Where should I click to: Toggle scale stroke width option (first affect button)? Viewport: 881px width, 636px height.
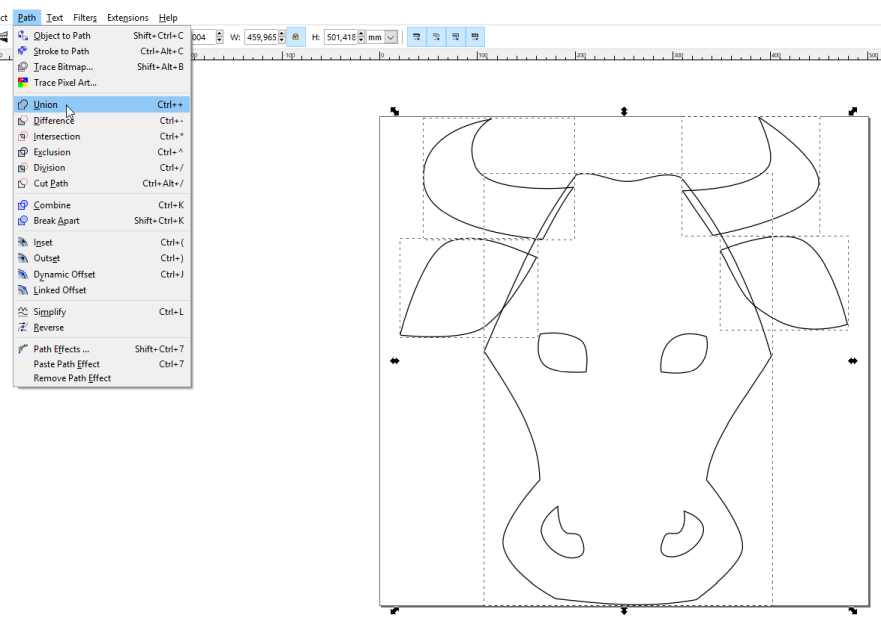point(416,37)
